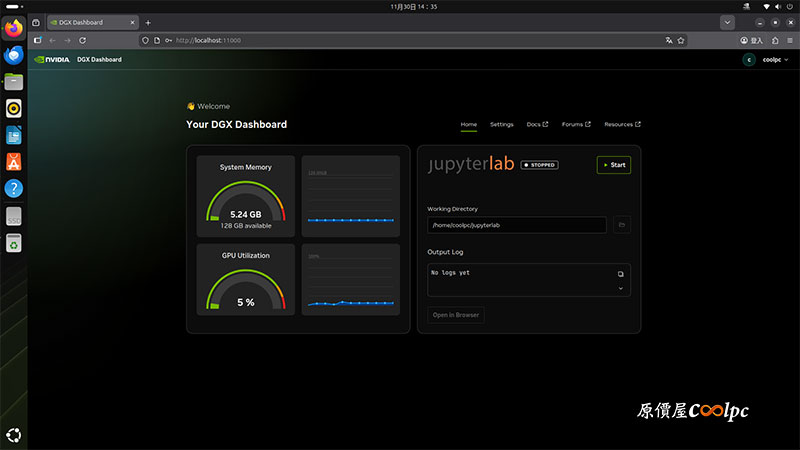800x450 pixels.
Task: Click the folder browse icon beside Working Directory
Action: click(621, 225)
